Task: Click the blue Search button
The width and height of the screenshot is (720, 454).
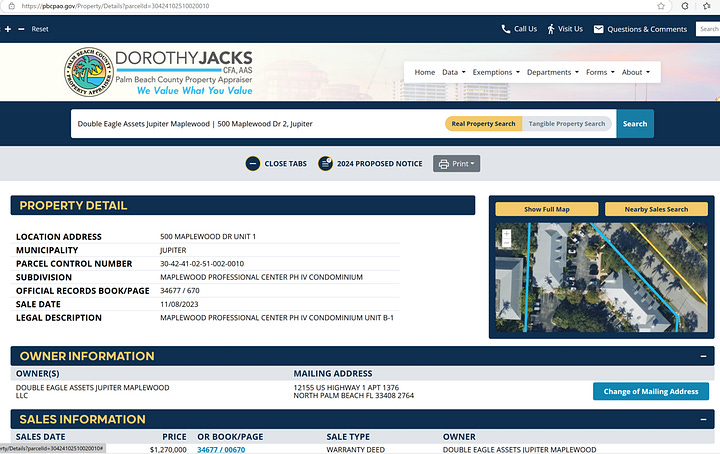Action: coord(635,123)
